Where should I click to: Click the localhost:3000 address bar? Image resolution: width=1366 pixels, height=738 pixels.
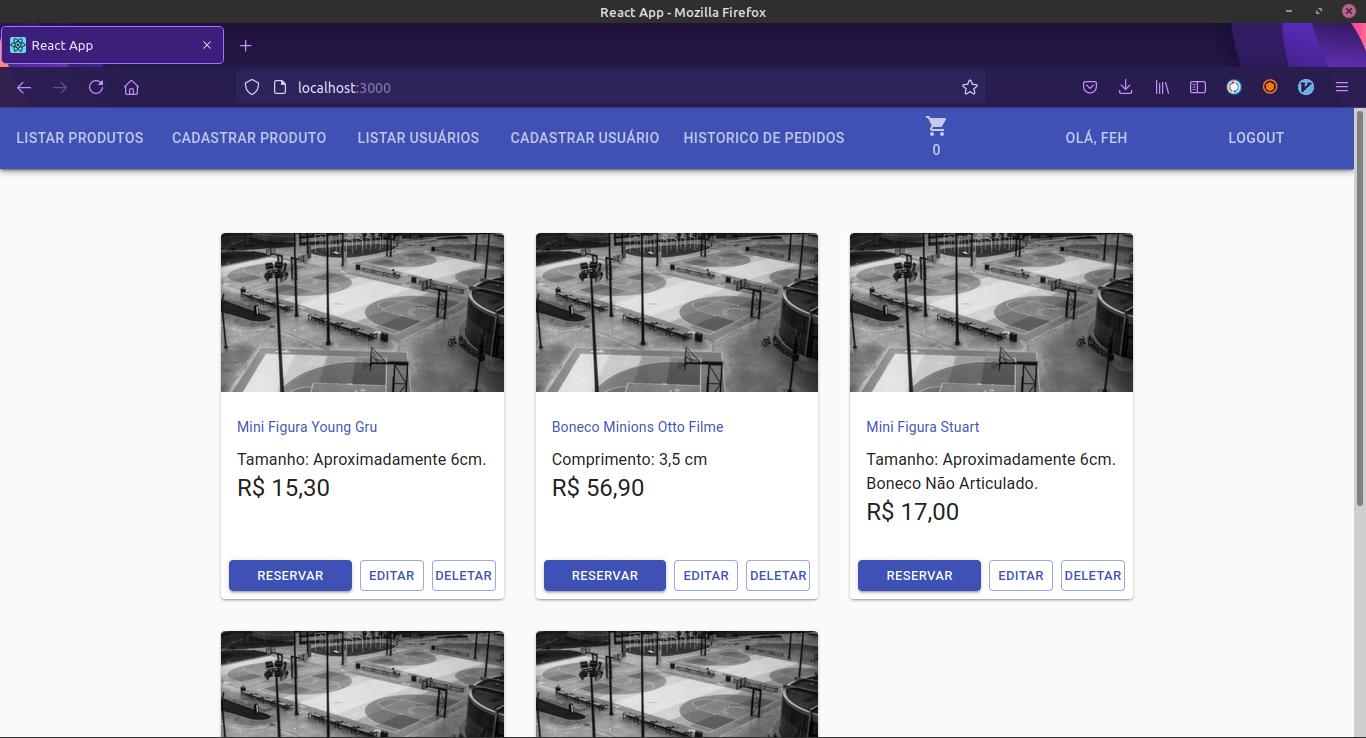[610, 88]
